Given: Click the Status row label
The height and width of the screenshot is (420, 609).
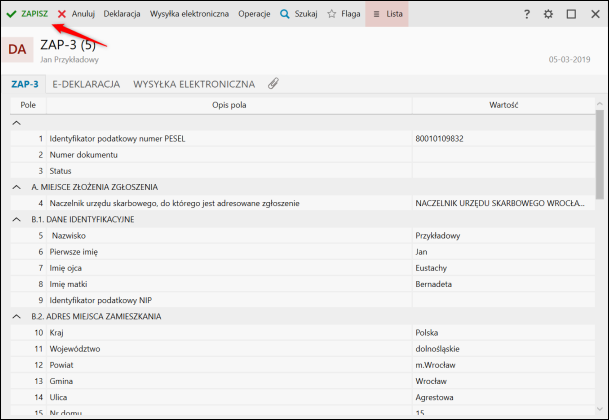Looking at the screenshot, I should (60, 171).
